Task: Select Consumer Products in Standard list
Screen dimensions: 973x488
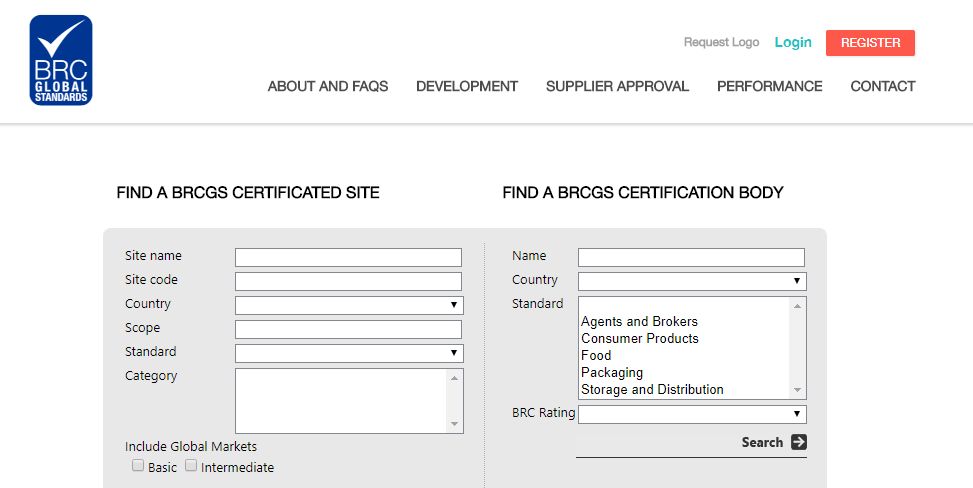Action: pyautogui.click(x=640, y=338)
